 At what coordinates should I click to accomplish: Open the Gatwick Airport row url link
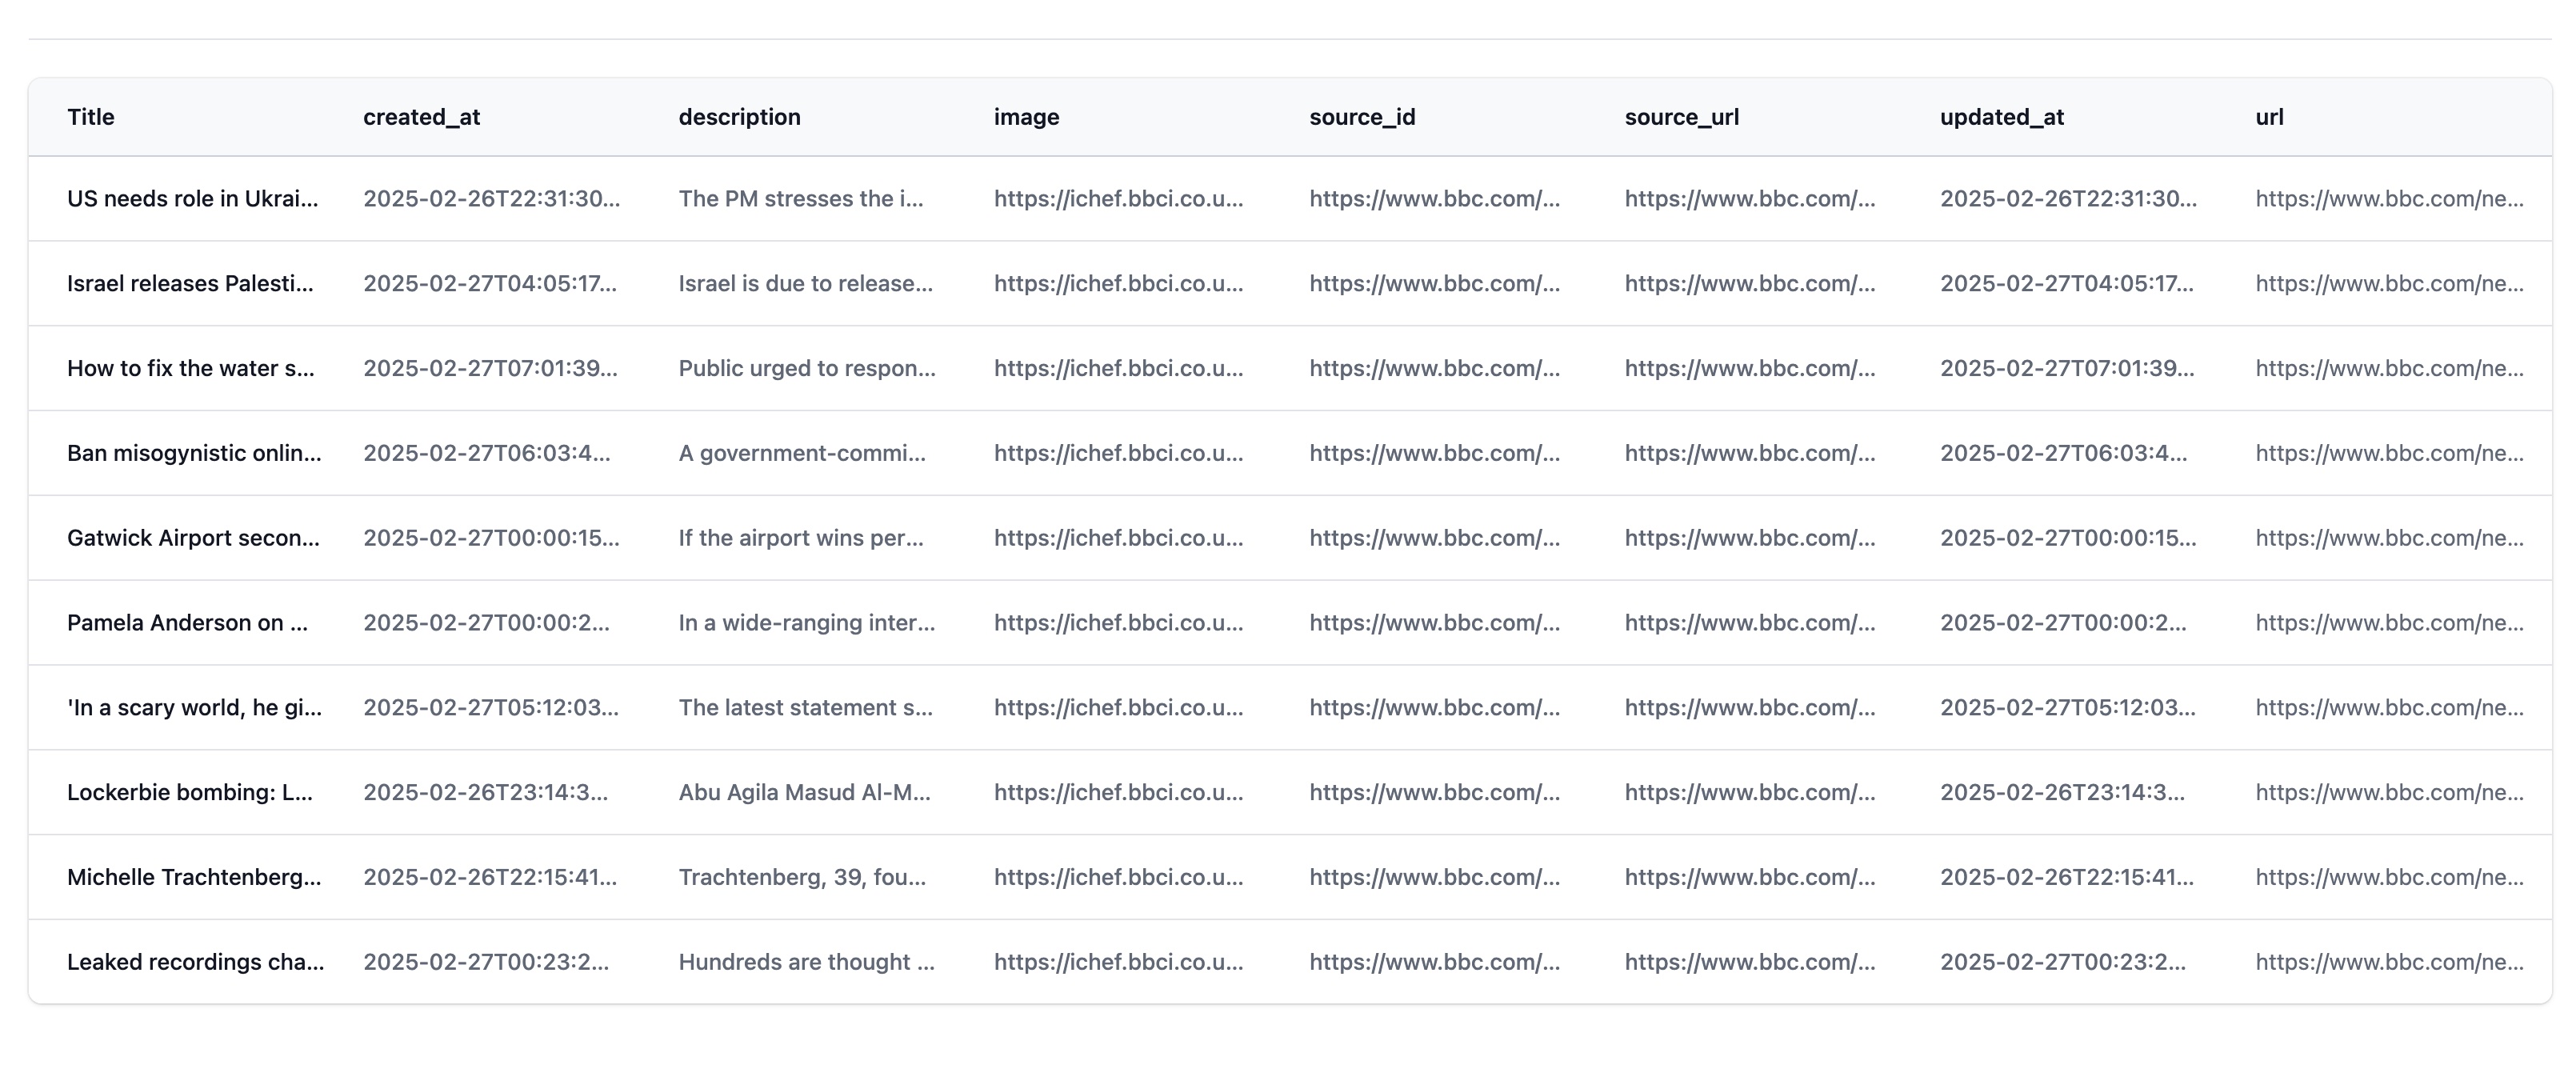2389,538
